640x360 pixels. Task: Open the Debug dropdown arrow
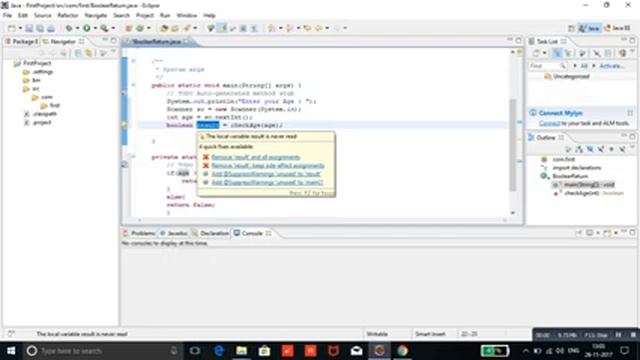78,28
